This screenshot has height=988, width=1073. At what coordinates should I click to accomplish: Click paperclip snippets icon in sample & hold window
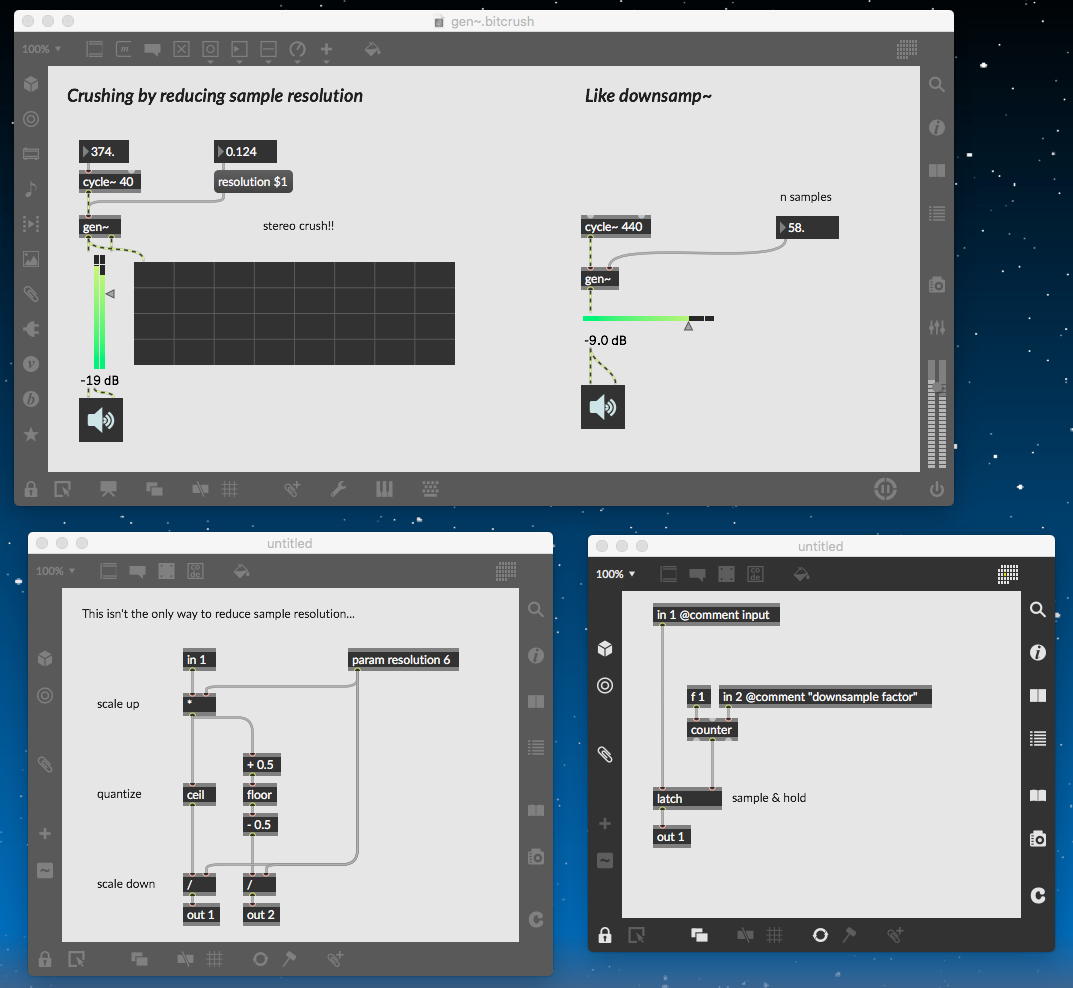tap(605, 754)
